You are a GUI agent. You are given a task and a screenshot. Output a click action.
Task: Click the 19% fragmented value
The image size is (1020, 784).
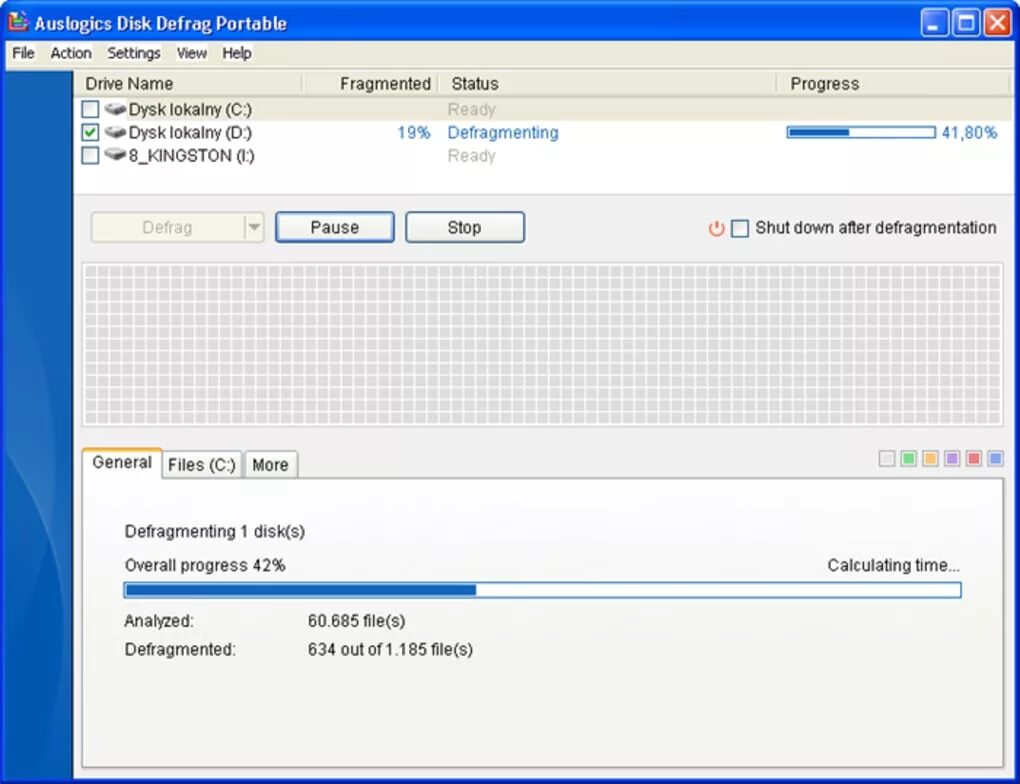tap(414, 132)
